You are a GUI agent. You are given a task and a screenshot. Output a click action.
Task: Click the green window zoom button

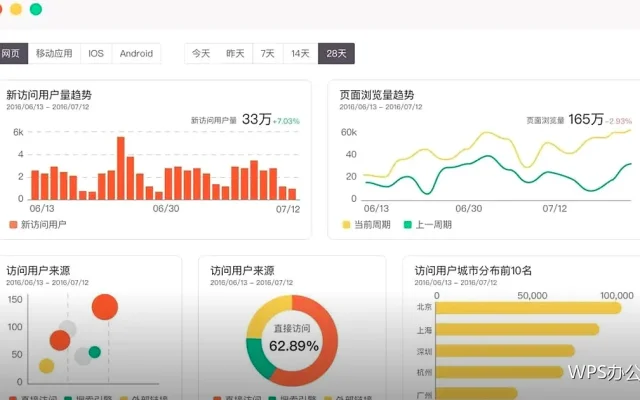36,9
